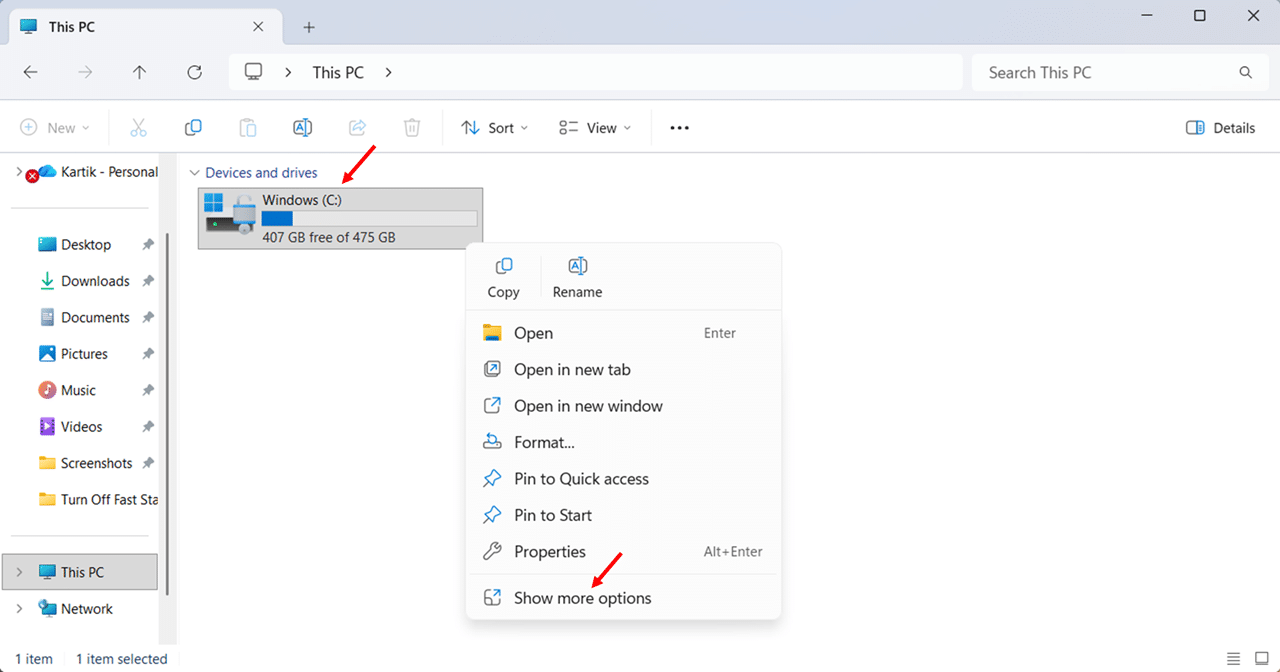Choose Format... from context menu

click(x=544, y=442)
